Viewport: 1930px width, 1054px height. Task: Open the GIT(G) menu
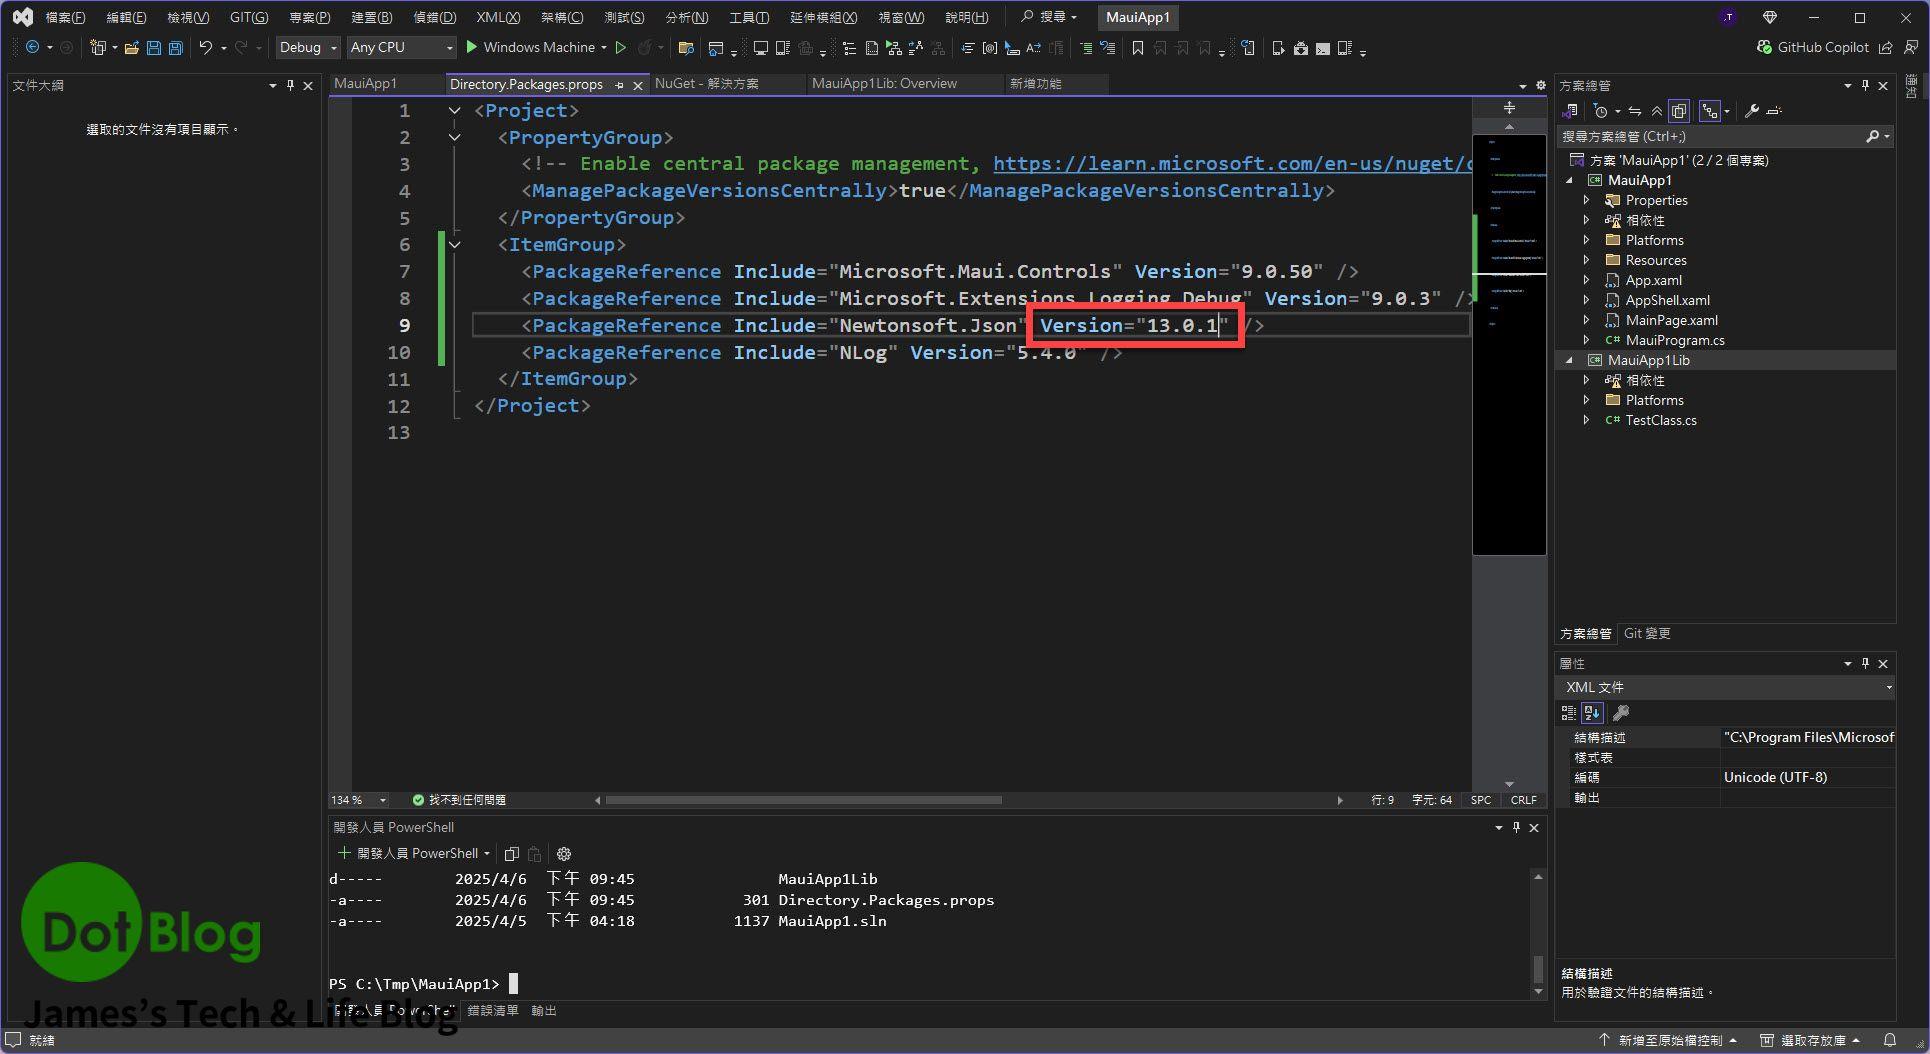pyautogui.click(x=249, y=17)
